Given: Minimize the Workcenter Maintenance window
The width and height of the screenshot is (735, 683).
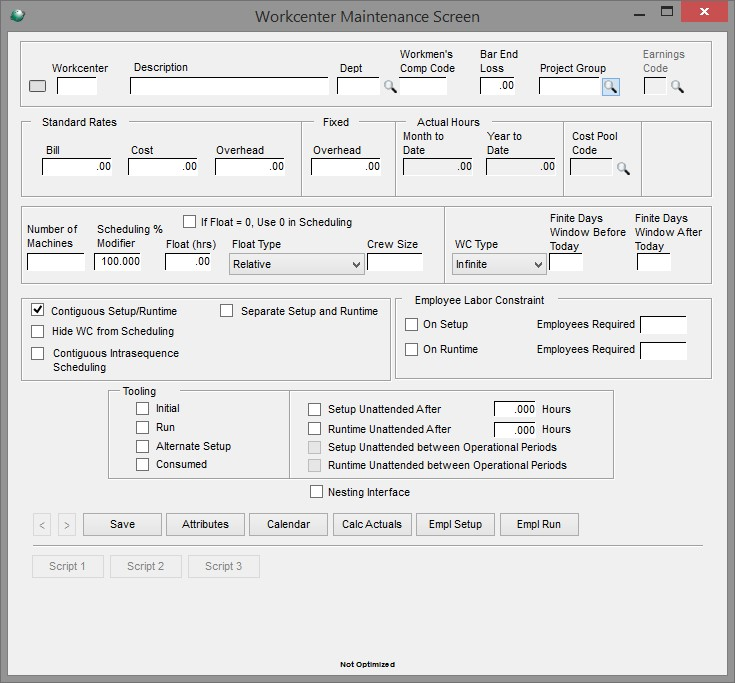Looking at the screenshot, I should coord(639,14).
